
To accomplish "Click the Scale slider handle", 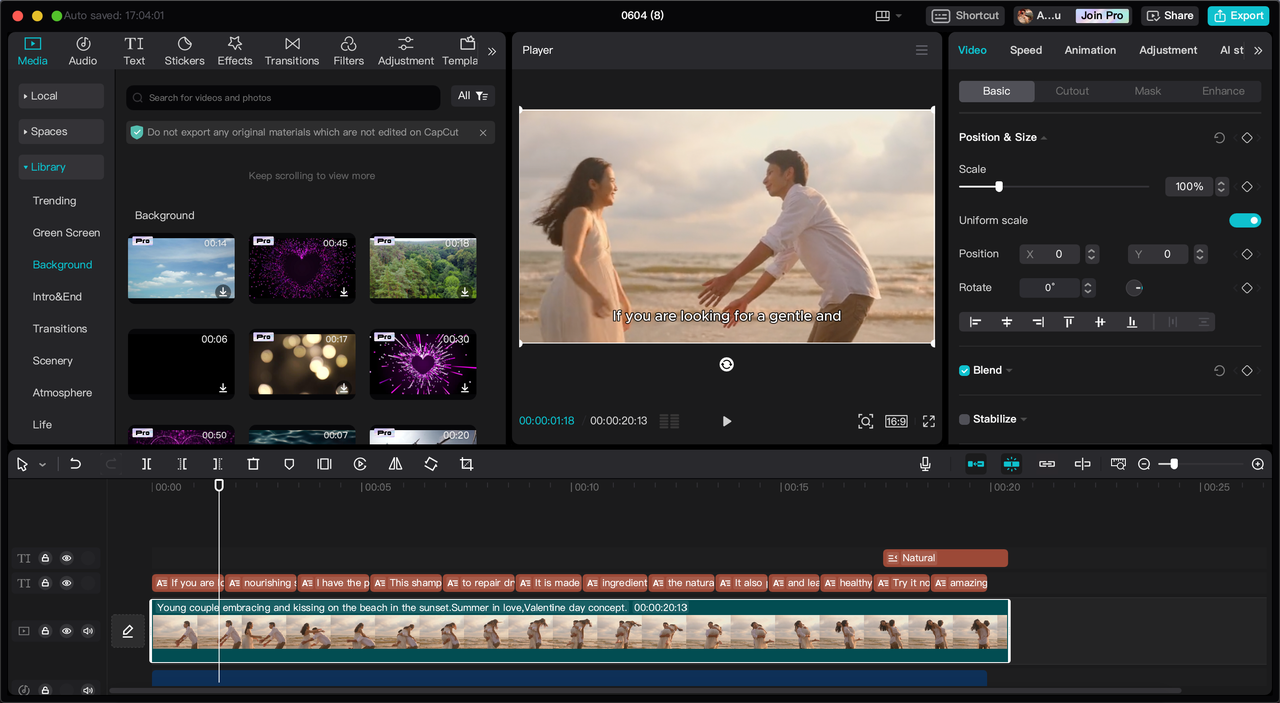I will point(998,187).
